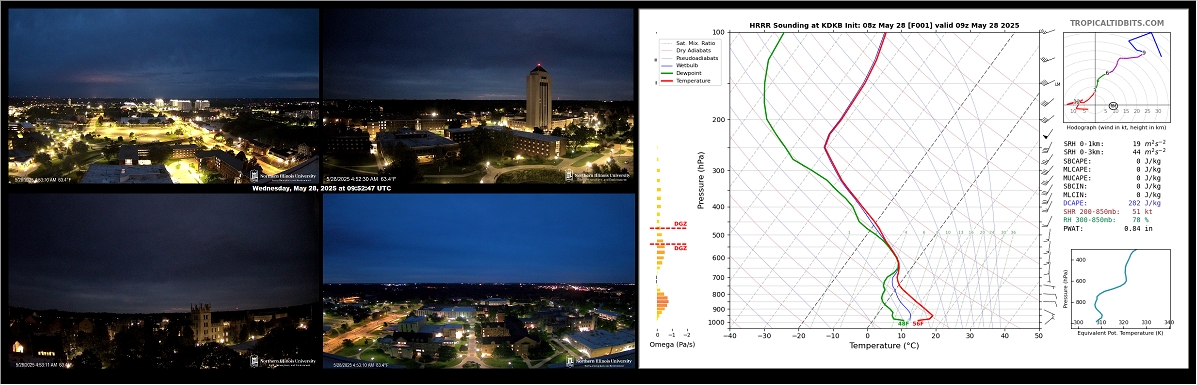Click the Wednesday, May 28, 2025 UTC timestamp caption
Screen dimensions: 1197x385
click(321, 188)
